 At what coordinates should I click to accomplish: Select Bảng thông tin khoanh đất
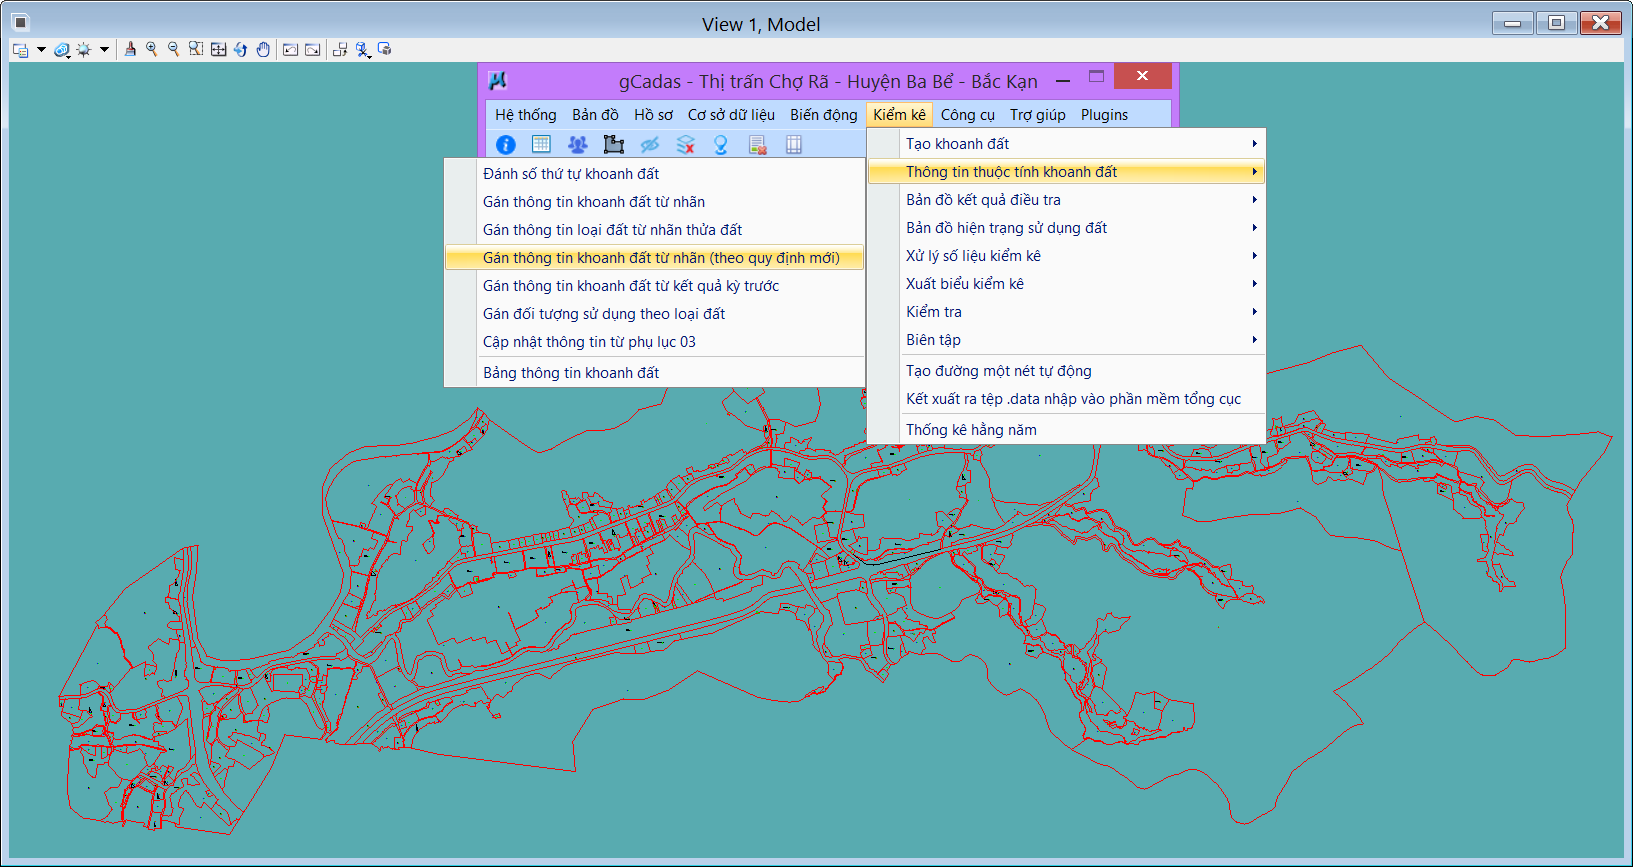570,373
